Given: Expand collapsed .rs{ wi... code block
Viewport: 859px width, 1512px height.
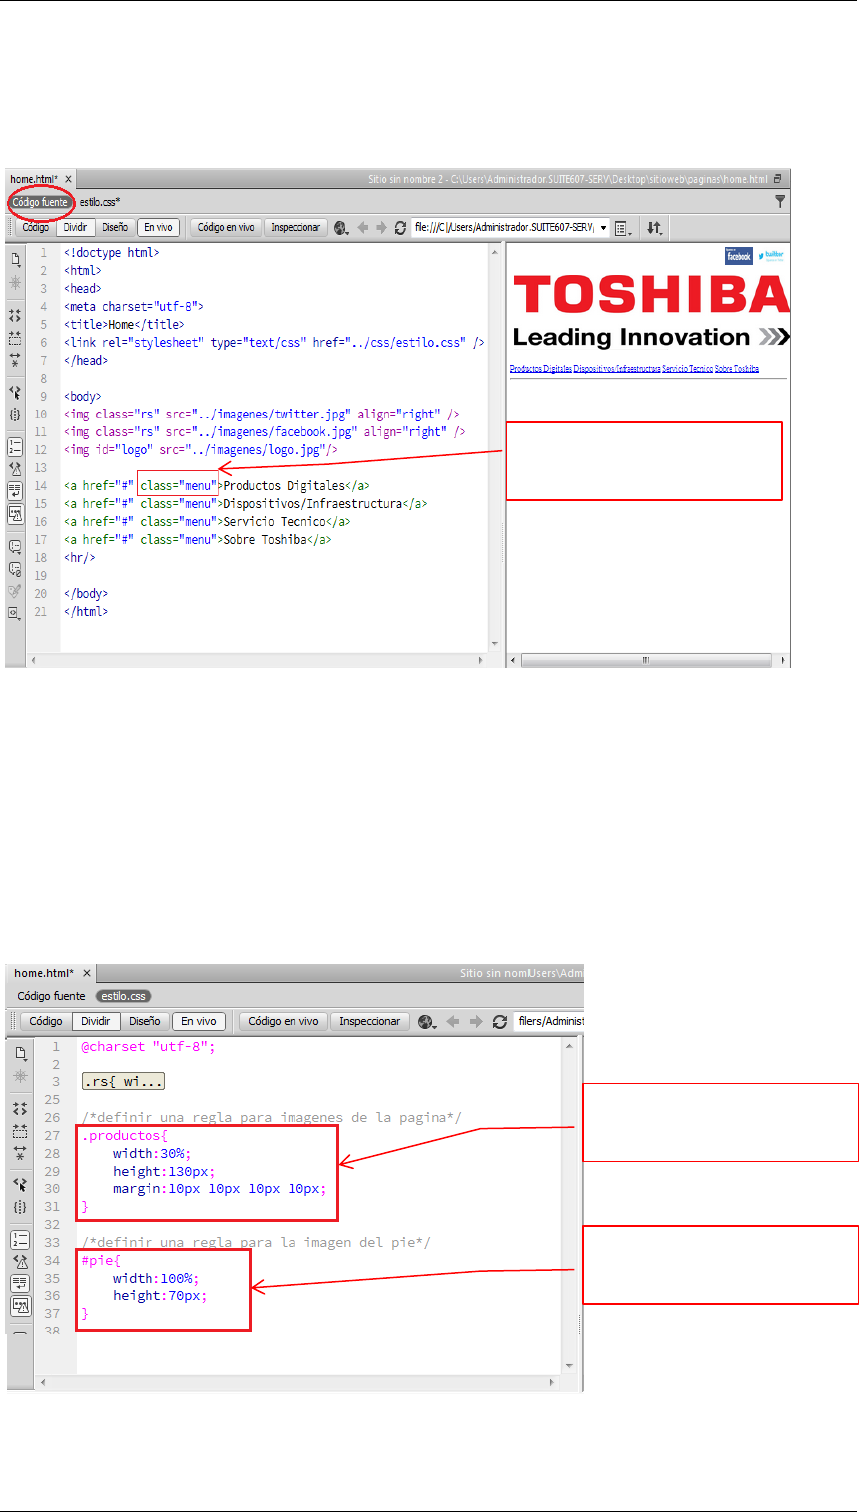Looking at the screenshot, I should click(x=124, y=1081).
